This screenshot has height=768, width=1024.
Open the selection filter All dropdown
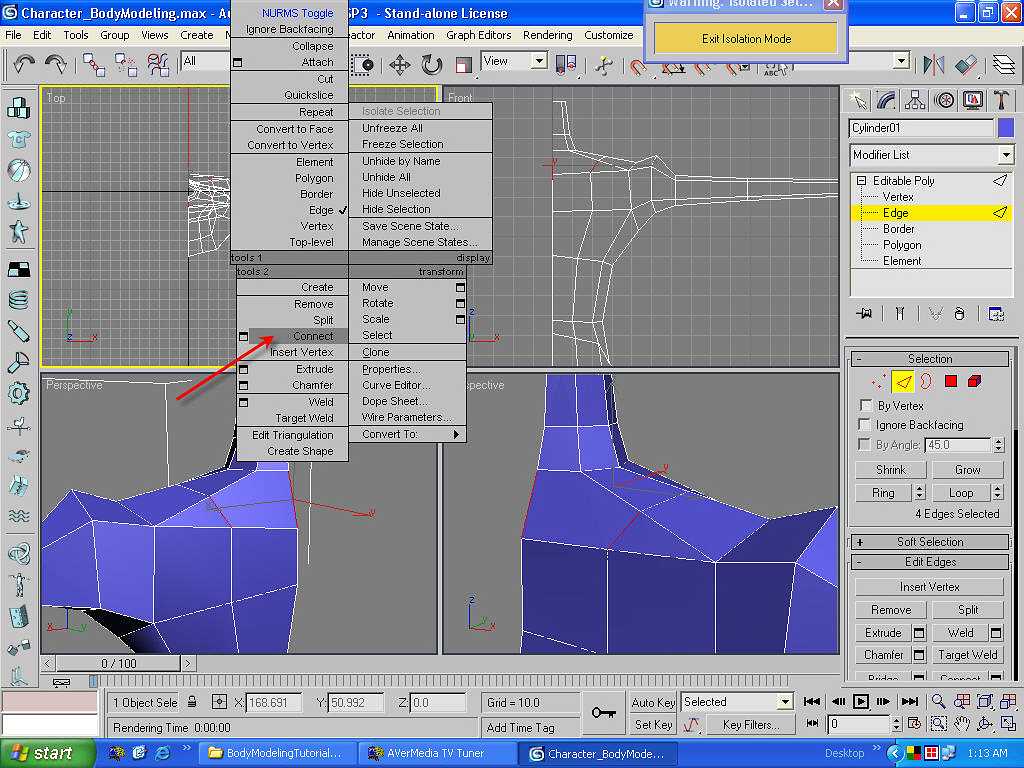[x=205, y=61]
